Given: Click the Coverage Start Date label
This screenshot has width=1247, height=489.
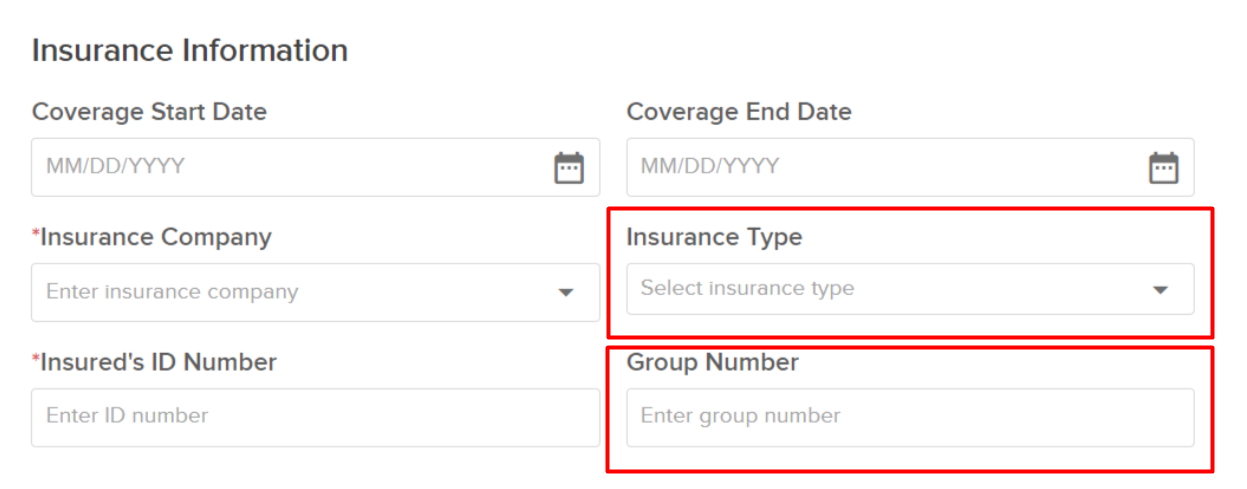Looking at the screenshot, I should [x=150, y=112].
